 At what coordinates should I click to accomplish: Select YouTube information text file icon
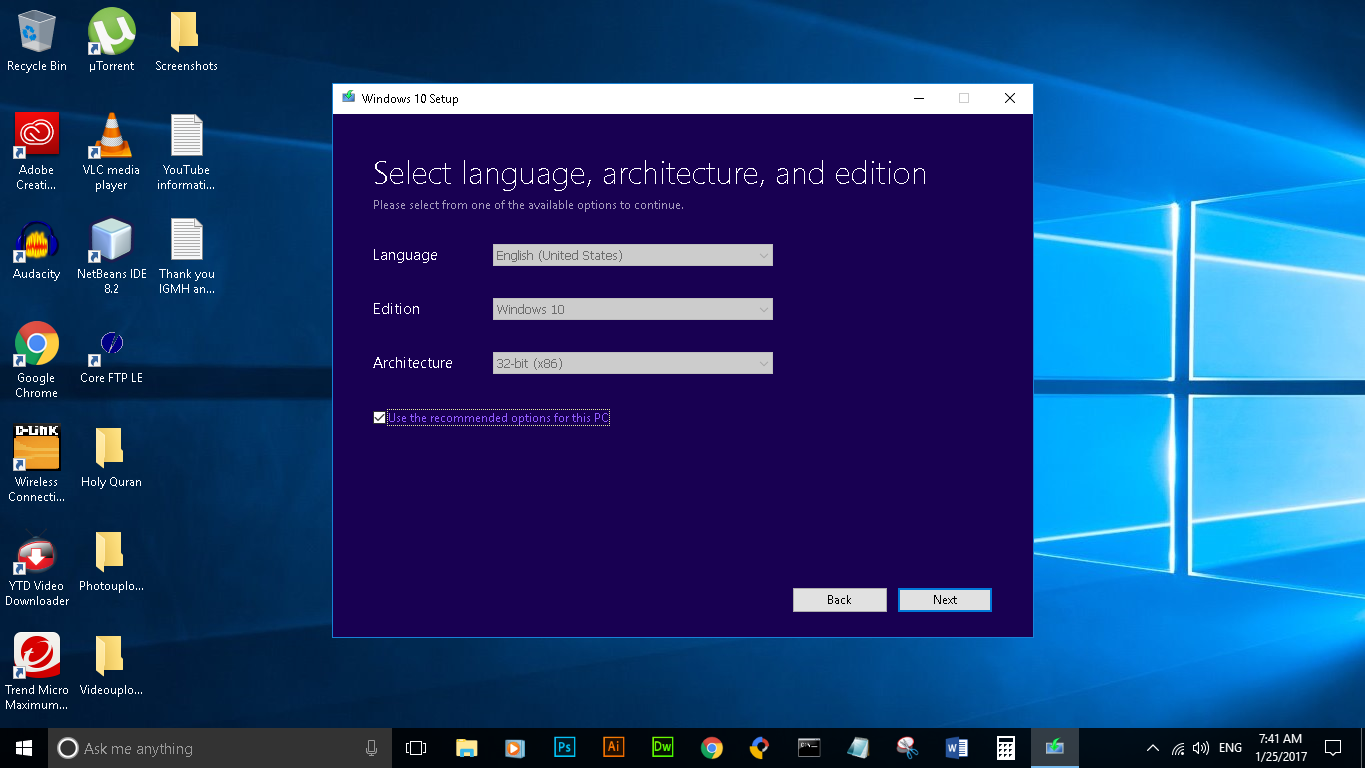186,151
